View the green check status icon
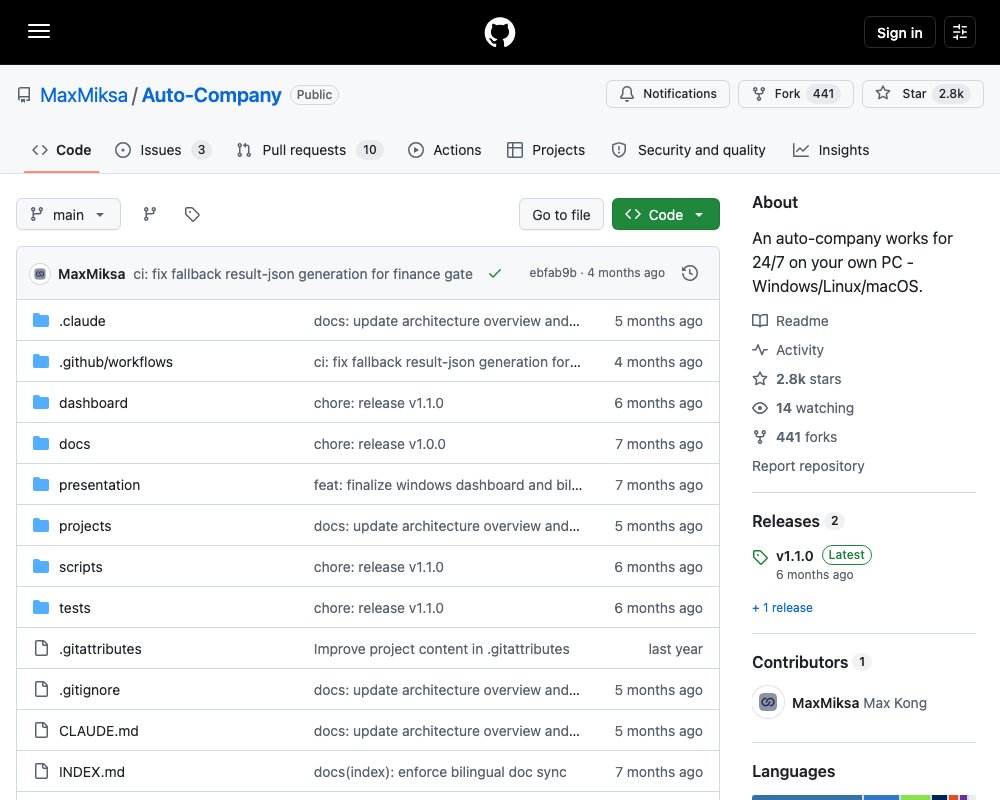This screenshot has height=800, width=1000. point(495,274)
